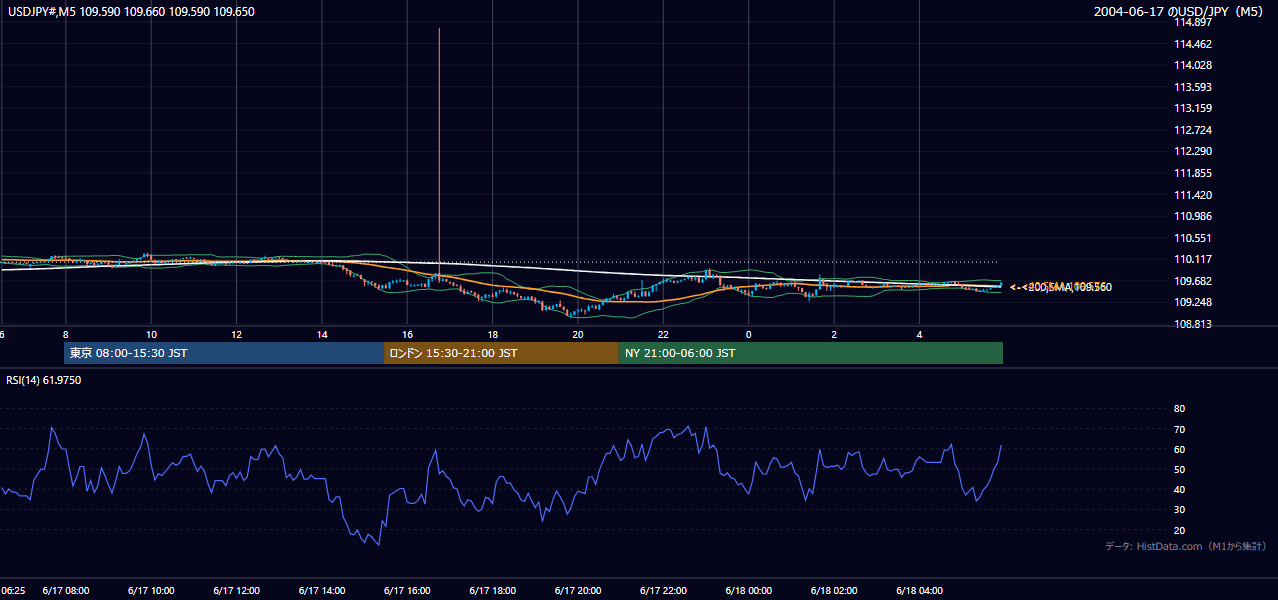This screenshot has height=600, width=1278.
Task: Select the Tokyo 08:00-15:30 JST session bar
Action: pos(224,353)
